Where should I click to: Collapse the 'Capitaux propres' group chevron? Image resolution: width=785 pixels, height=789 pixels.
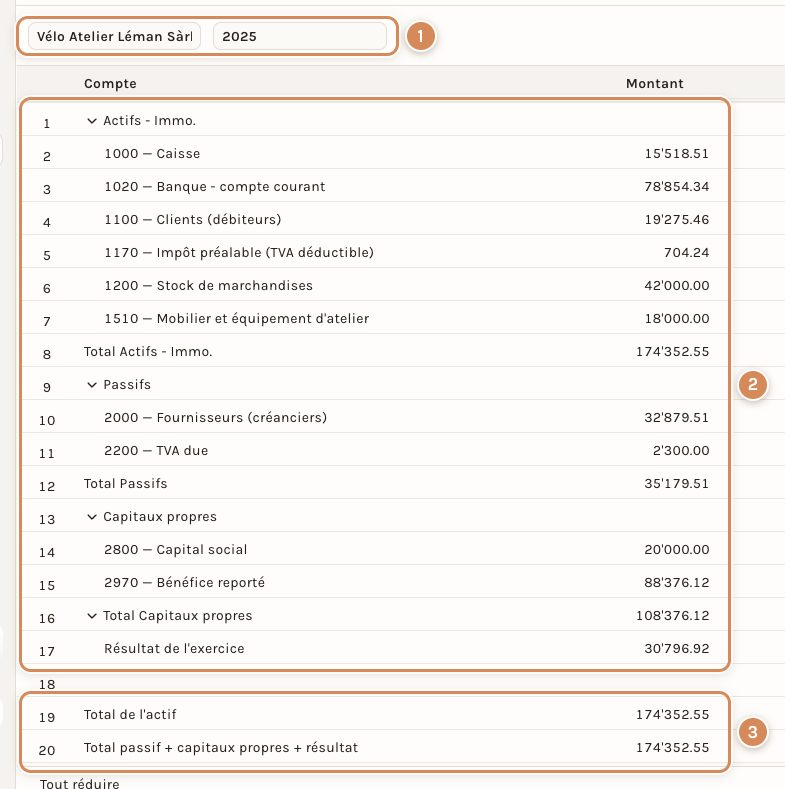[x=92, y=517]
